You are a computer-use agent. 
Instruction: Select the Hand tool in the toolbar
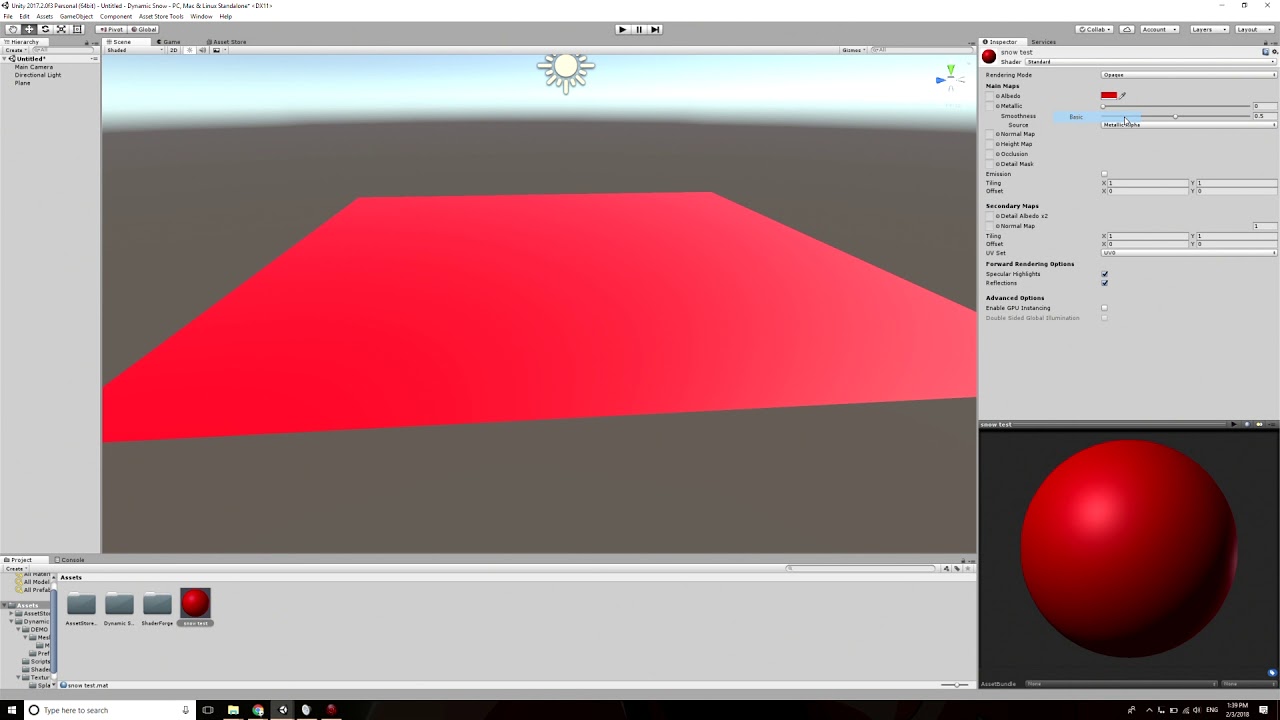pyautogui.click(x=14, y=29)
